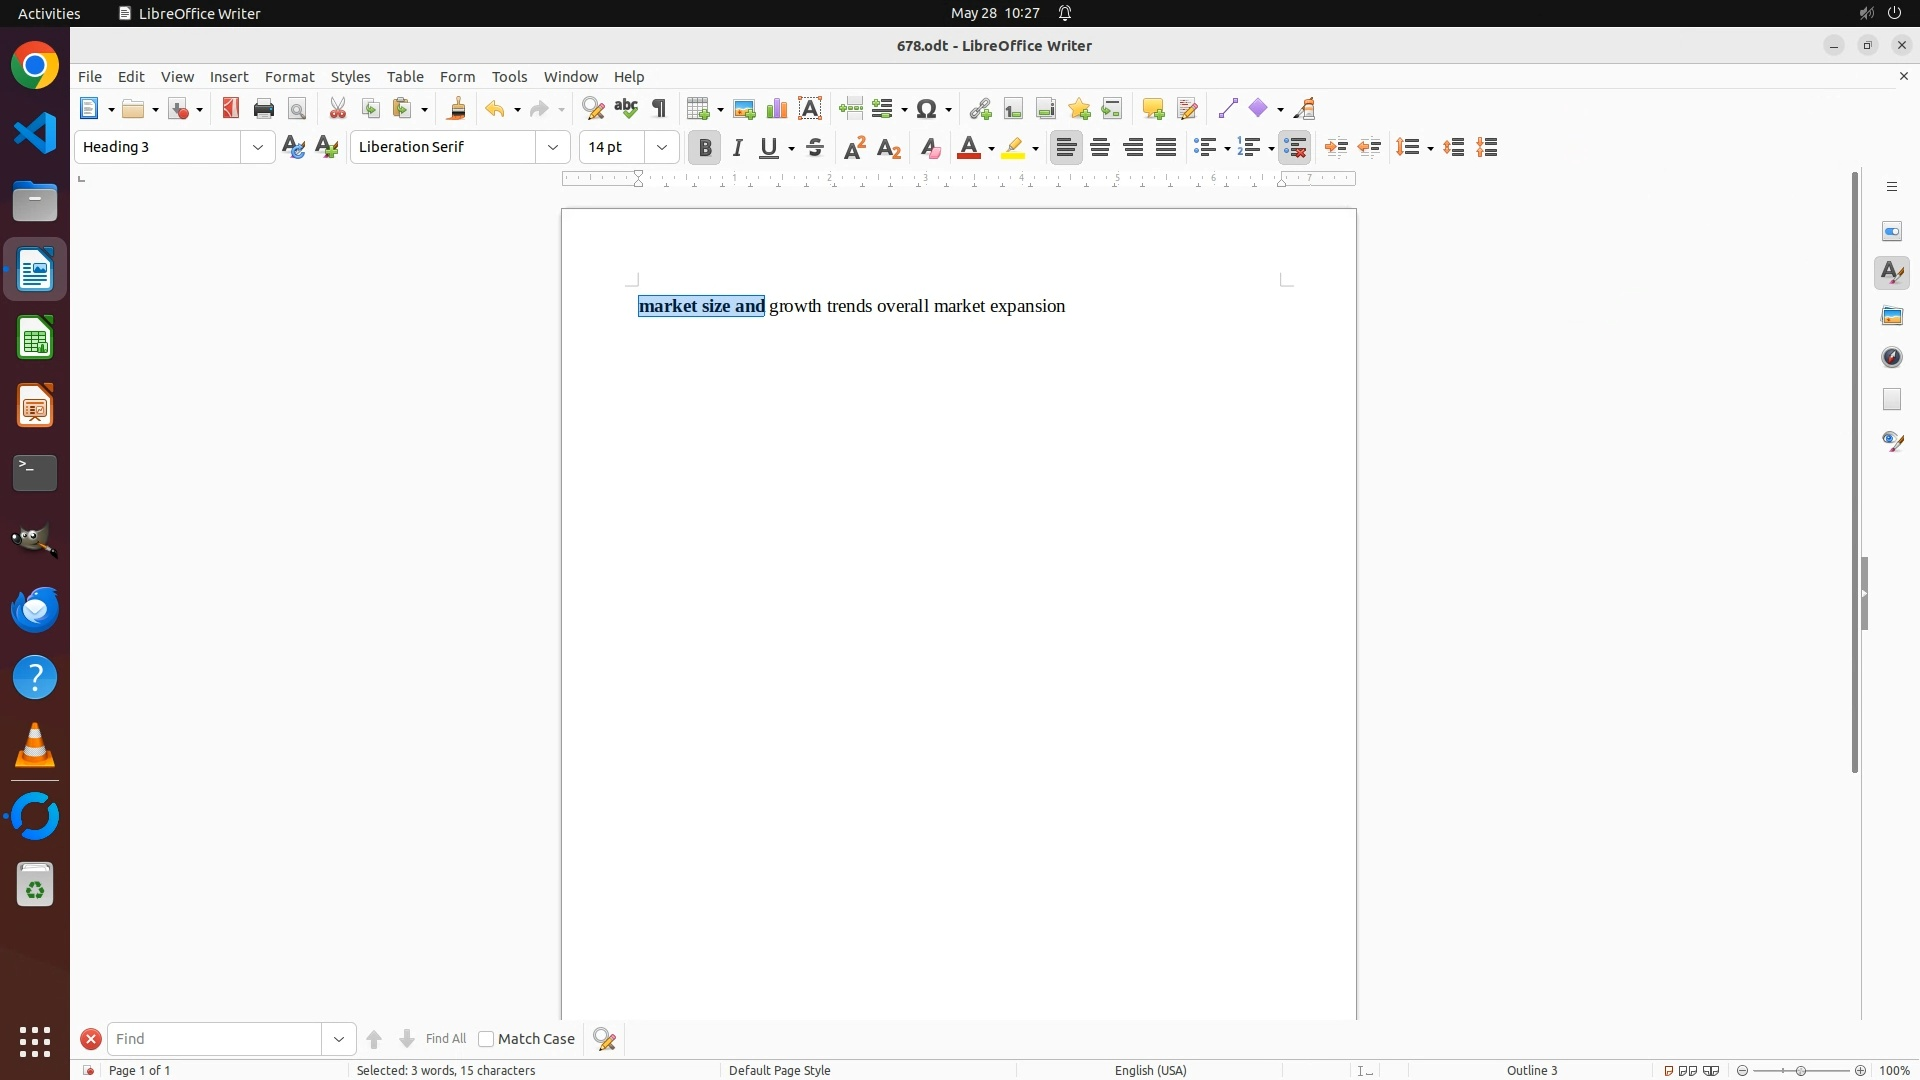Click the zoom slider in the status bar
This screenshot has width=1920, height=1080.
[1801, 1070]
